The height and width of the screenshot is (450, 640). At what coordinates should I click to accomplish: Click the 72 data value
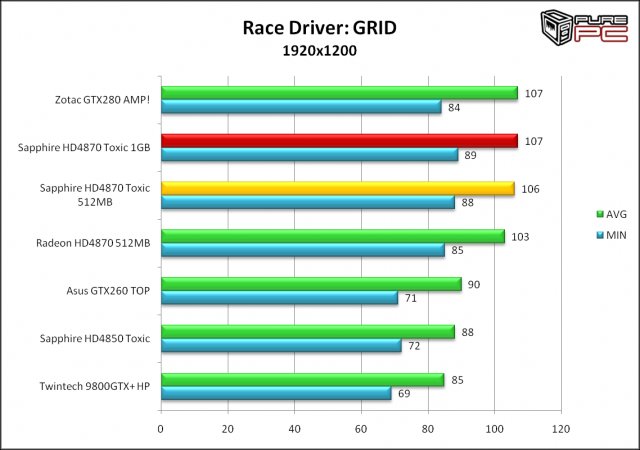414,346
